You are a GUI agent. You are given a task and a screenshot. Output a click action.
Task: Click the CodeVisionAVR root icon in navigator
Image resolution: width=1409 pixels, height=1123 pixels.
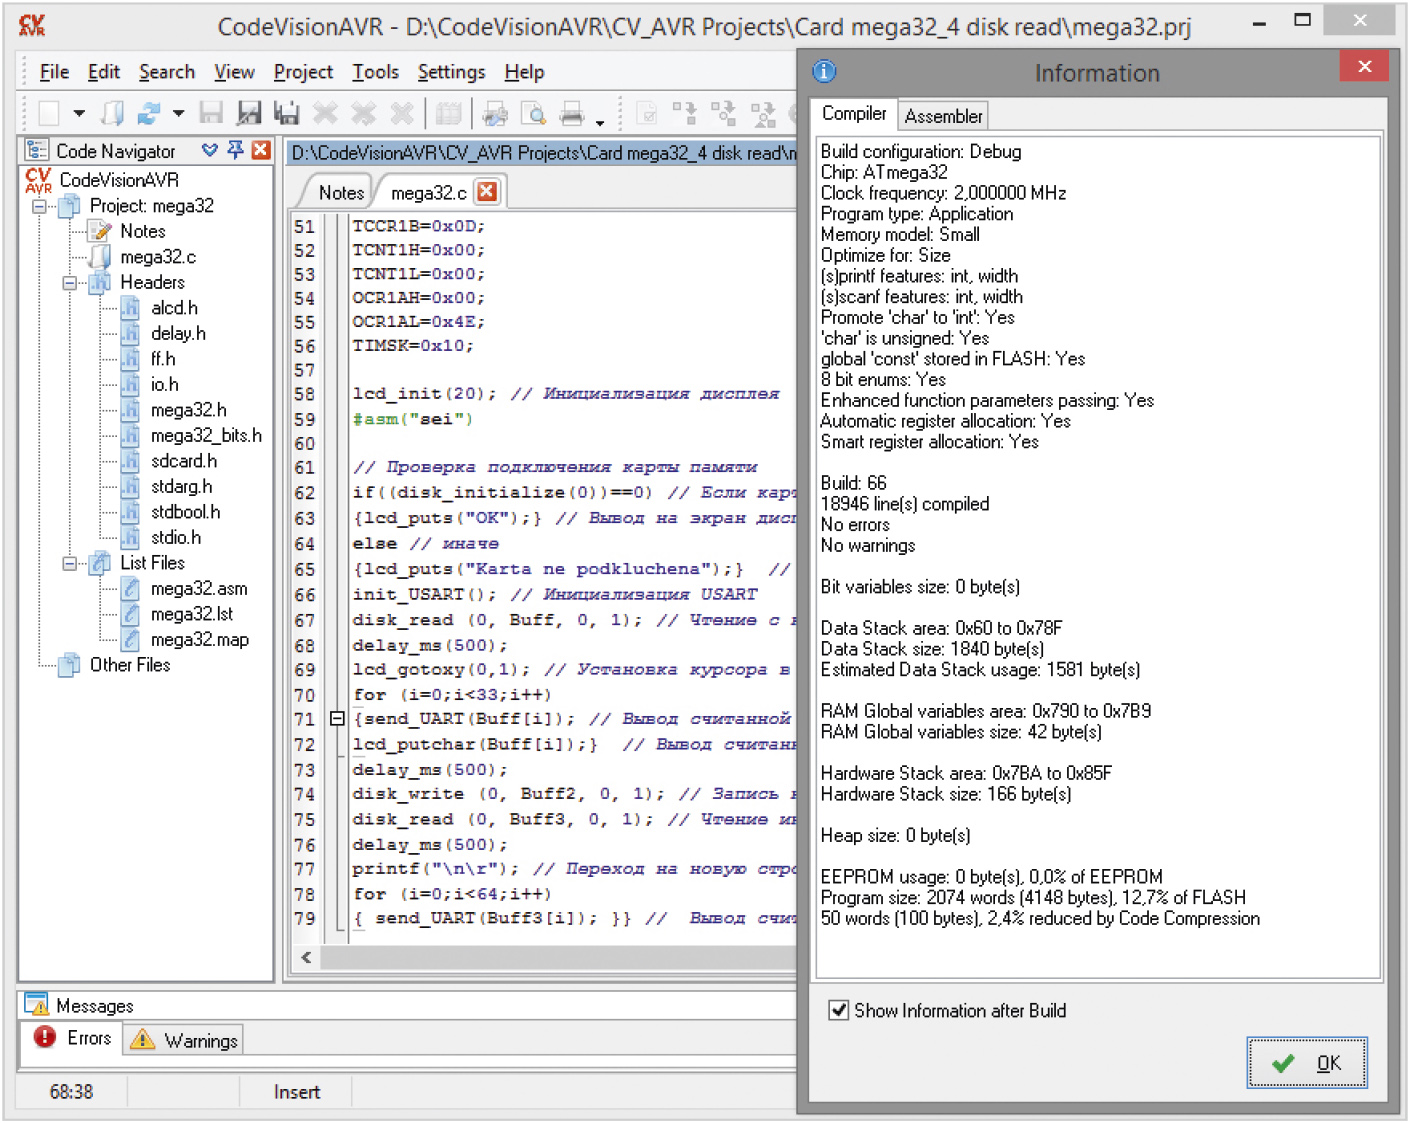point(38,180)
